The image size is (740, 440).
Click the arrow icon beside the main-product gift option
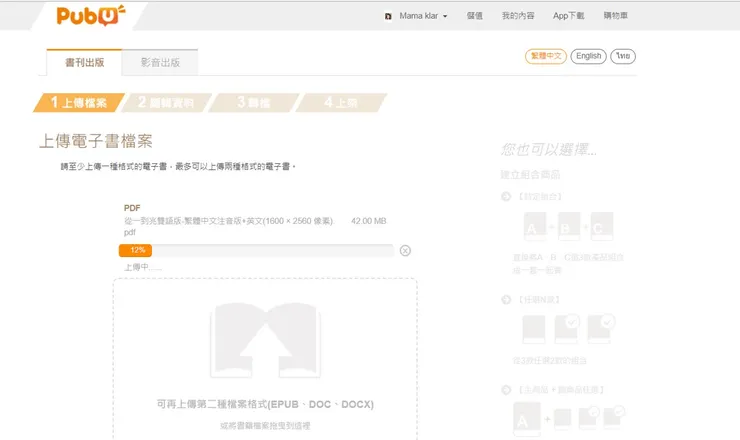point(506,389)
